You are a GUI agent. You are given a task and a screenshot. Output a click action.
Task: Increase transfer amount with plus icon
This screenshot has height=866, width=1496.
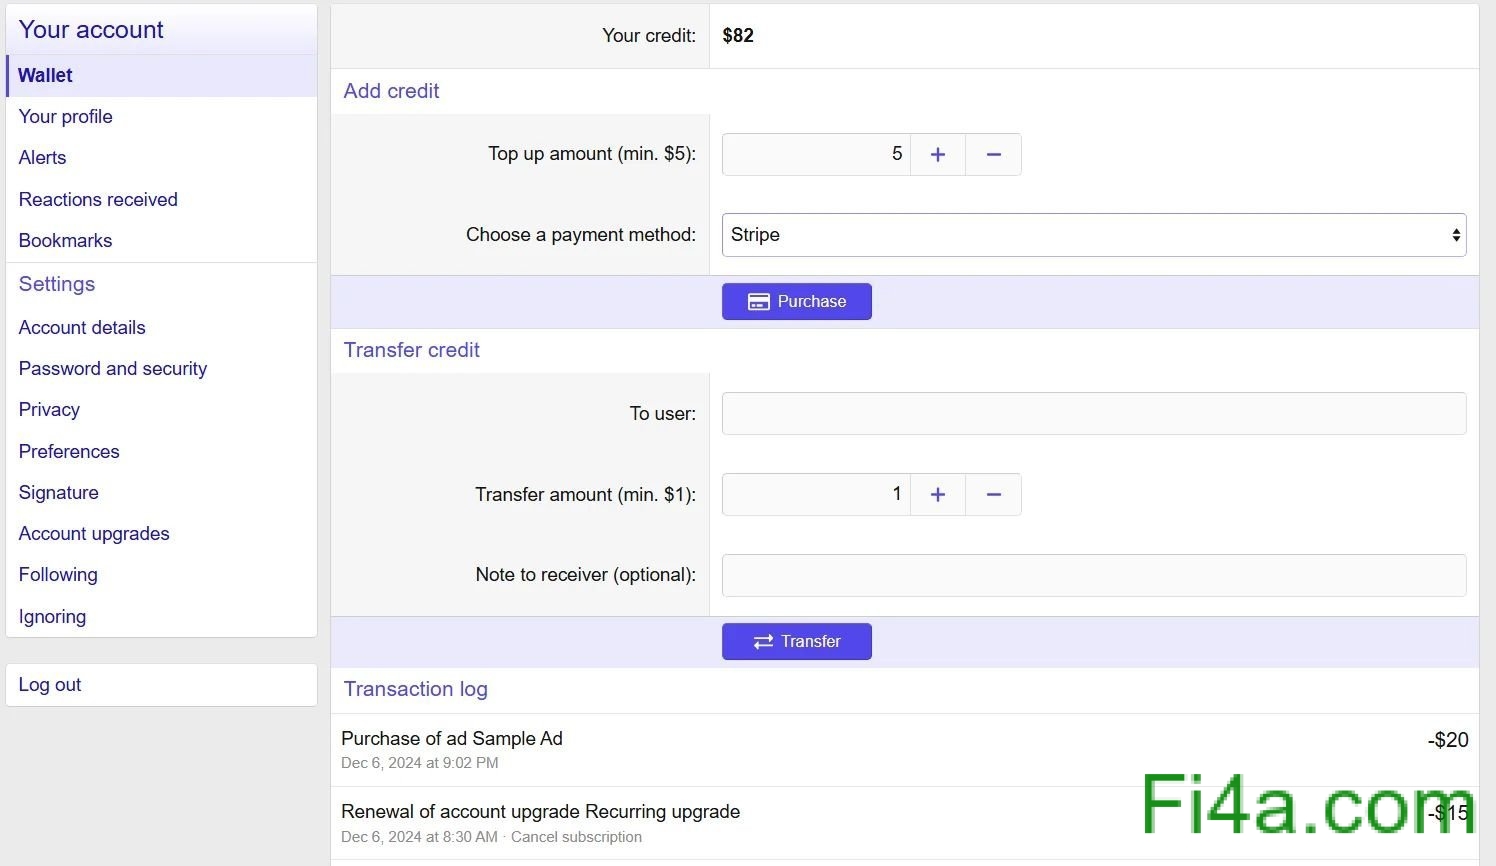tap(937, 495)
